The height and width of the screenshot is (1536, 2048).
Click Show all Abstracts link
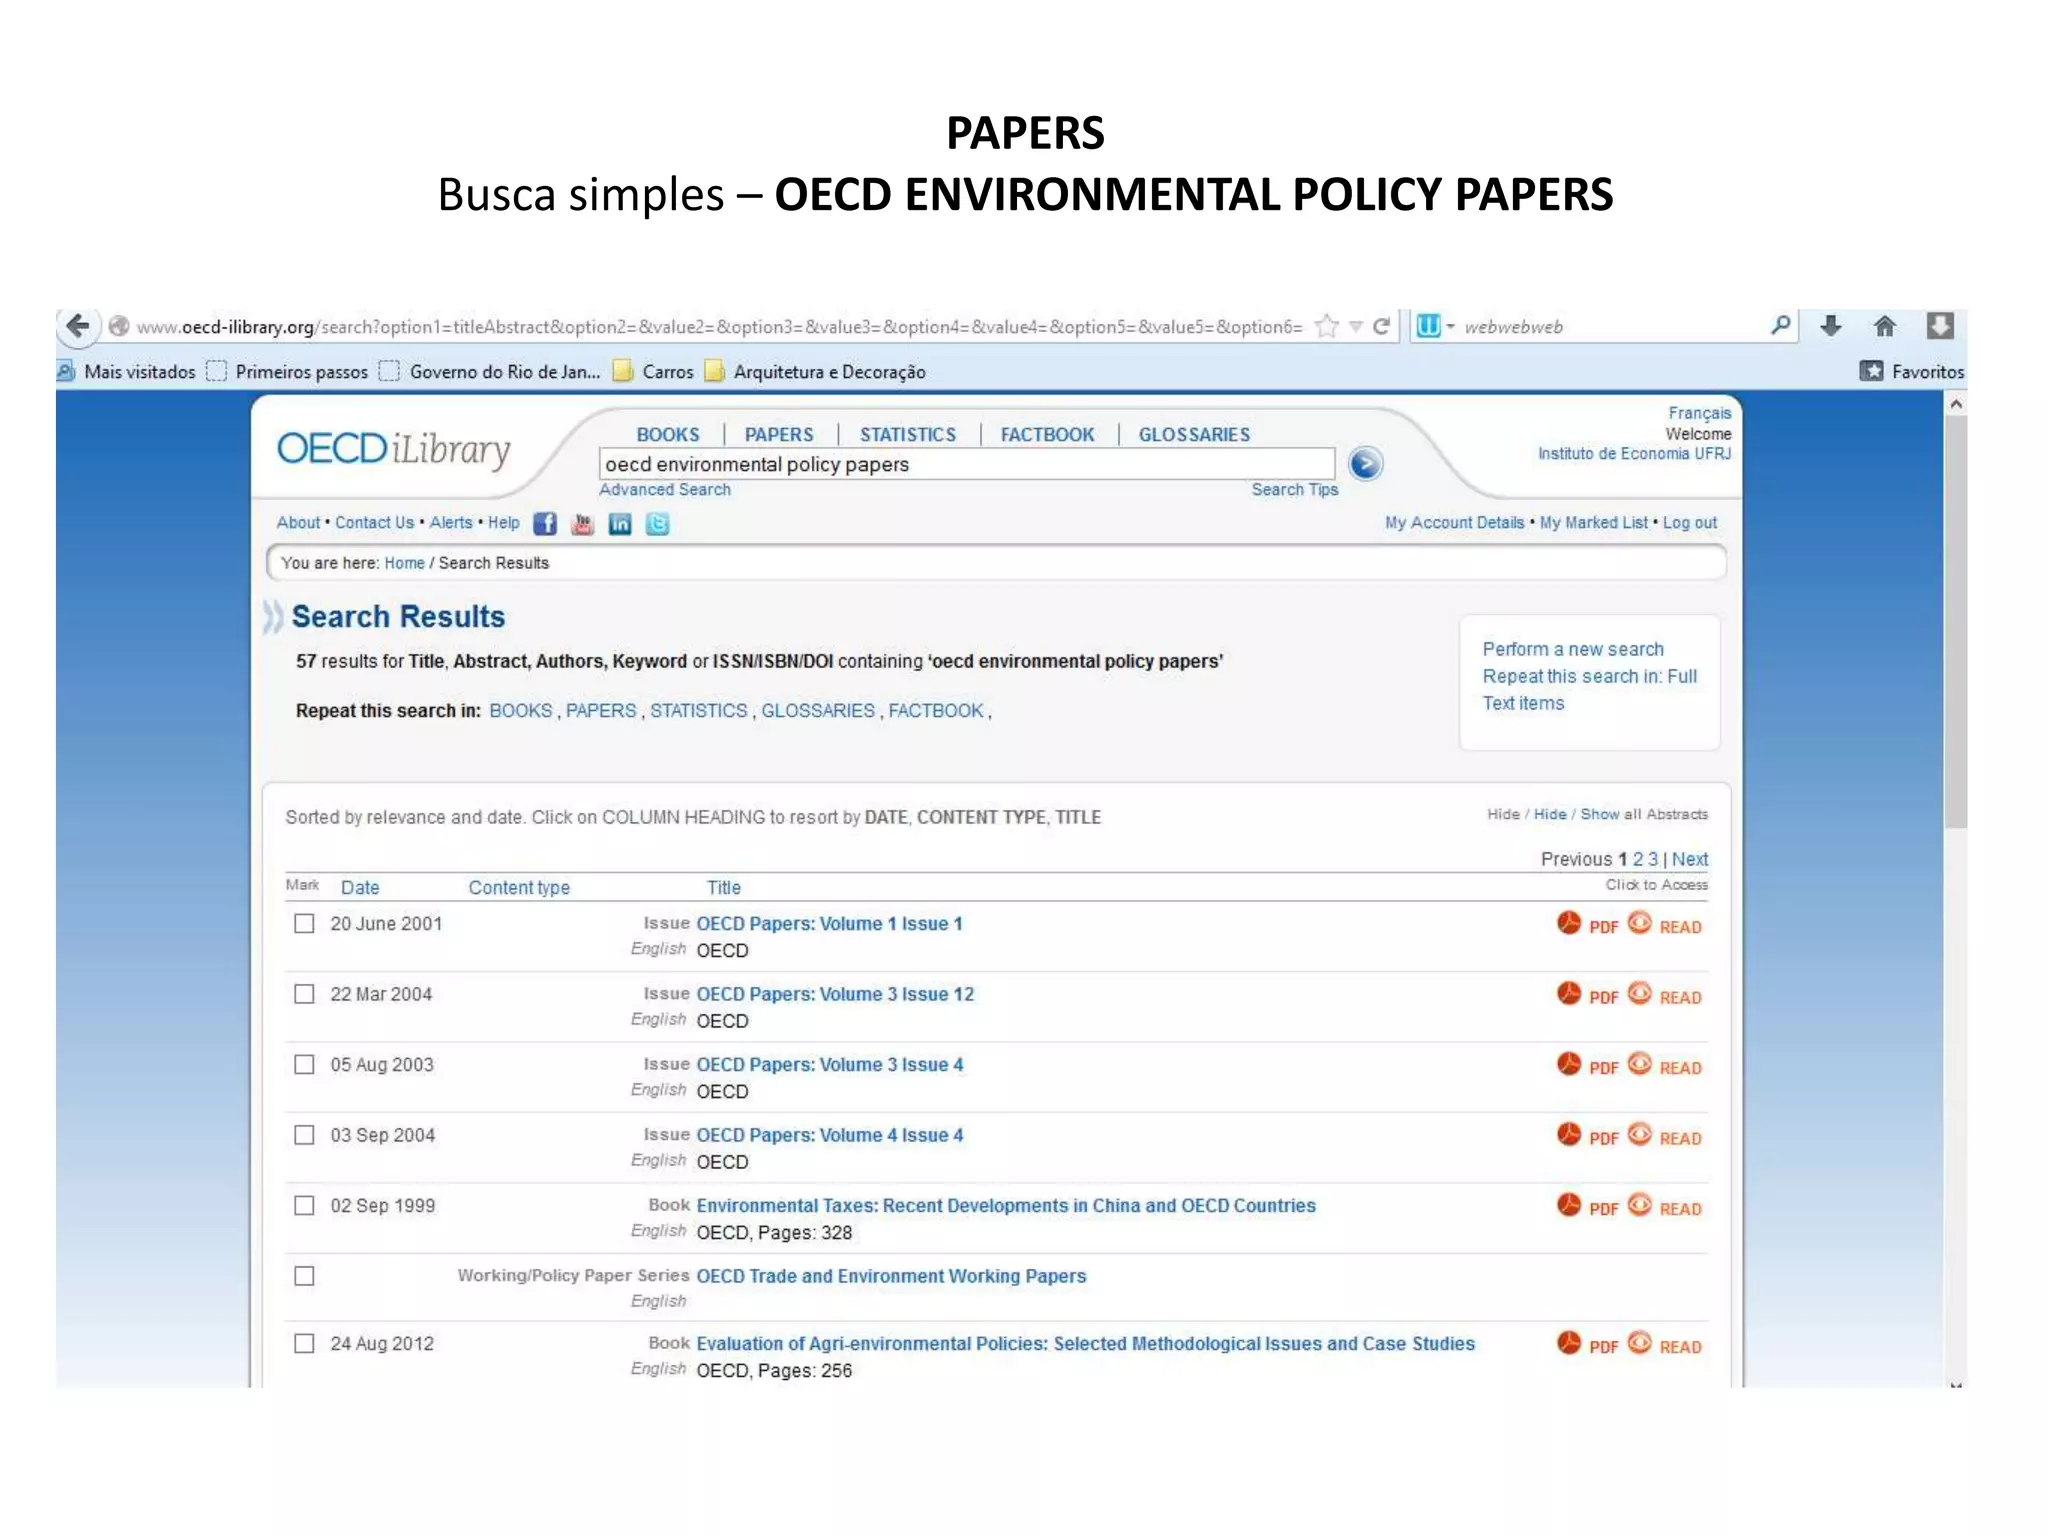1644,814
